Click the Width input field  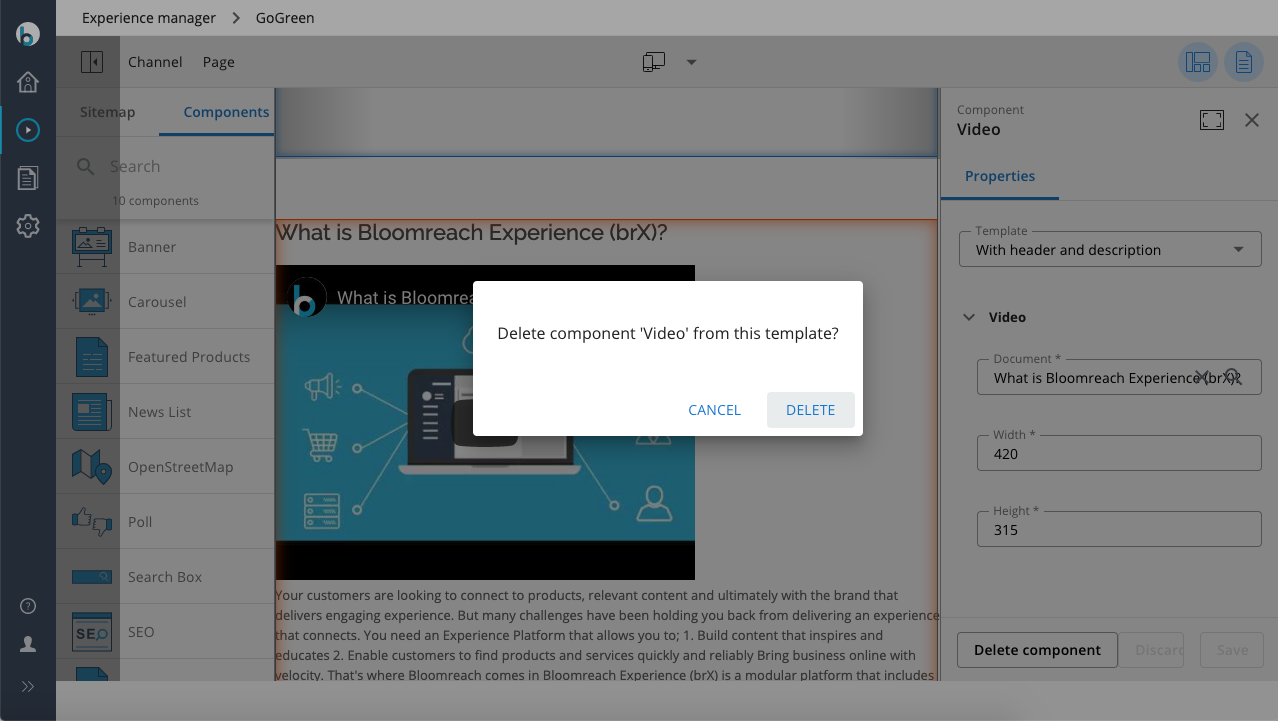coord(1119,454)
